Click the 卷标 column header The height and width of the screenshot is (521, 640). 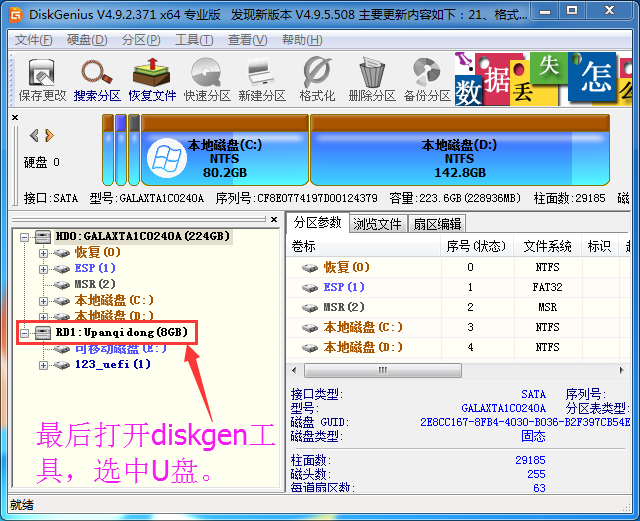click(363, 246)
